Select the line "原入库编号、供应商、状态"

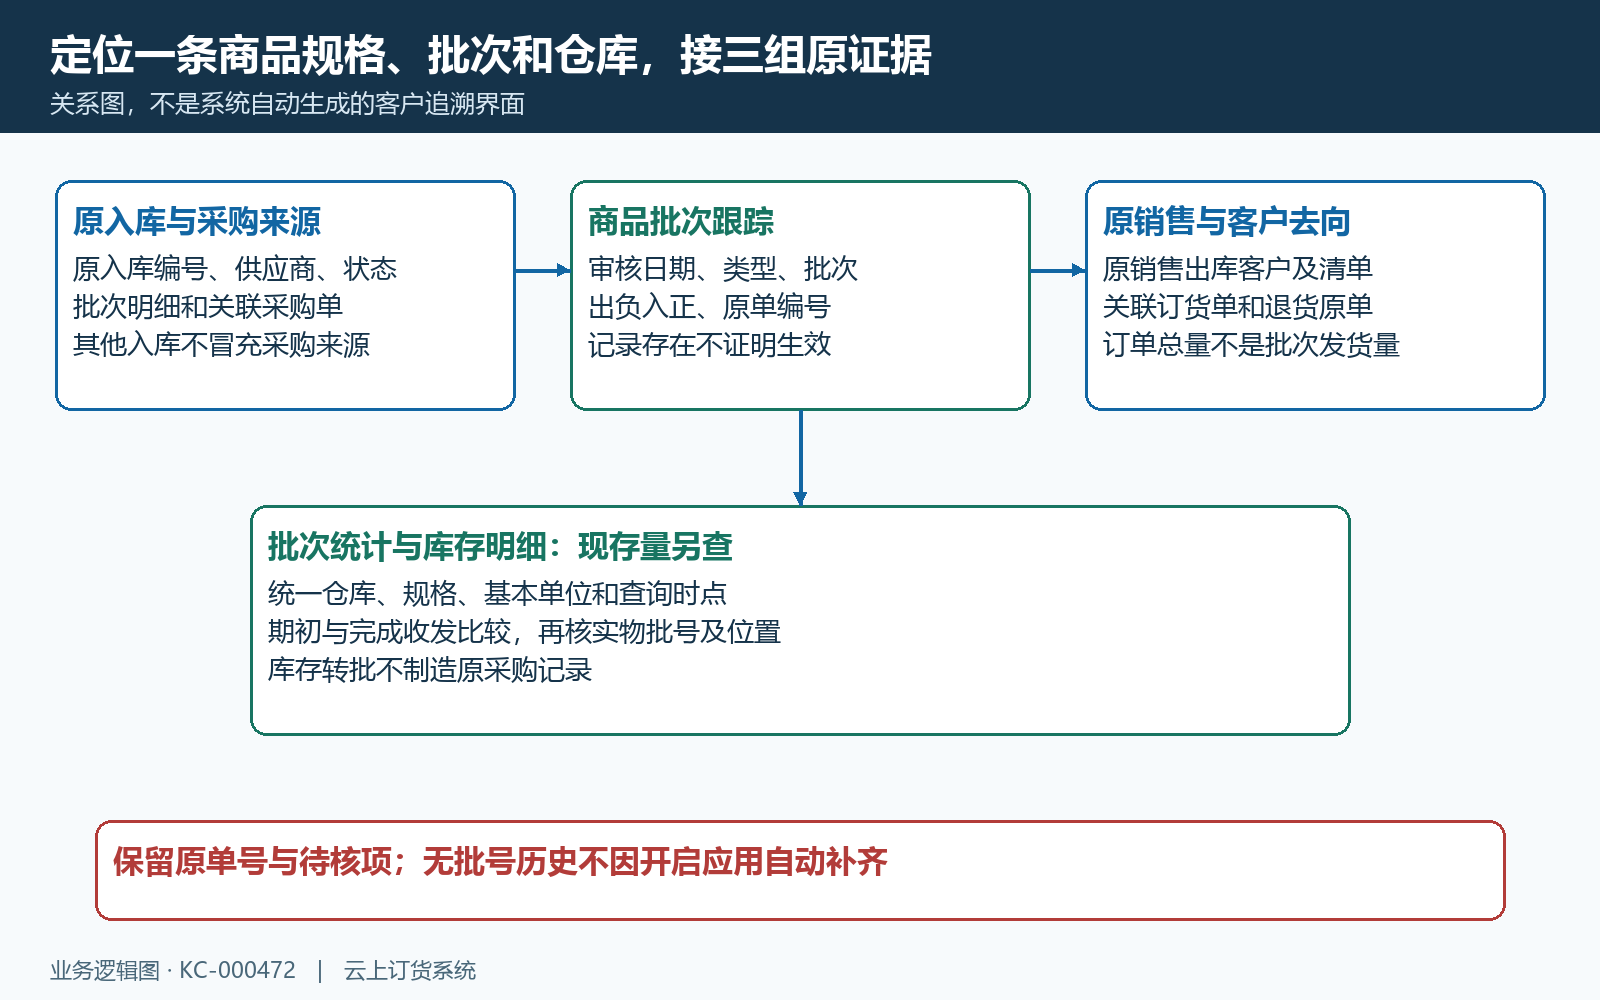(x=235, y=269)
